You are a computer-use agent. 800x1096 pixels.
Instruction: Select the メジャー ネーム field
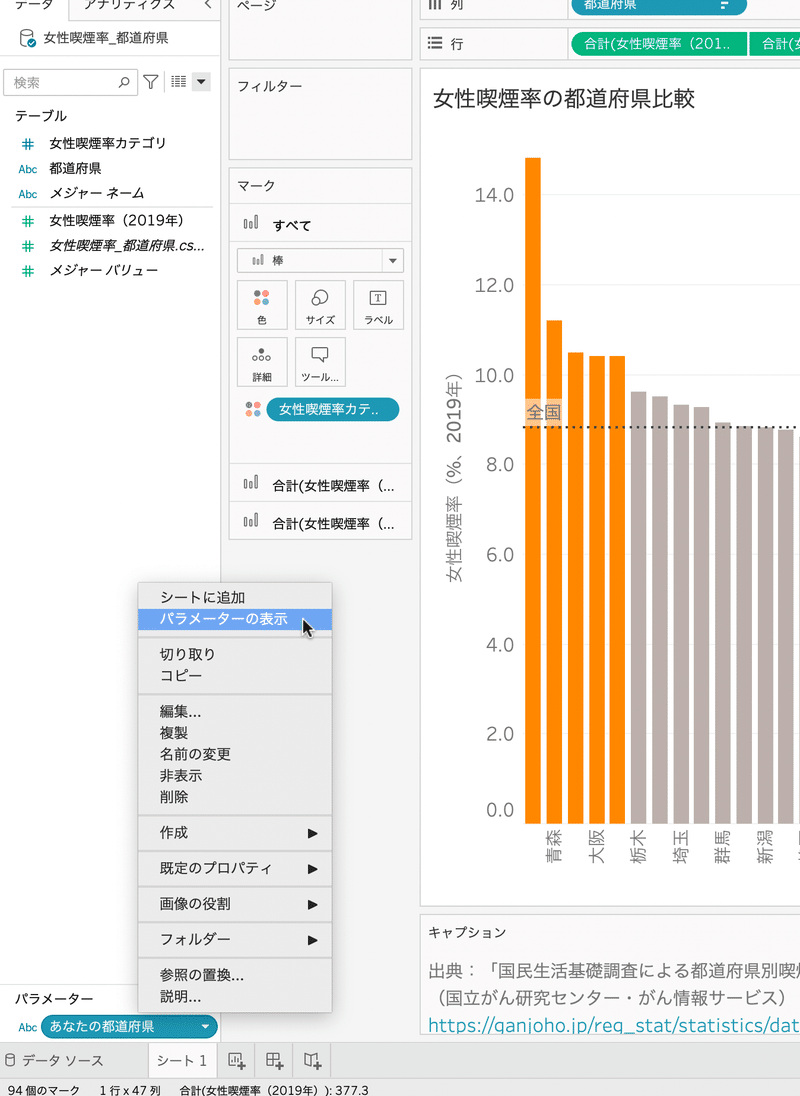tap(96, 194)
